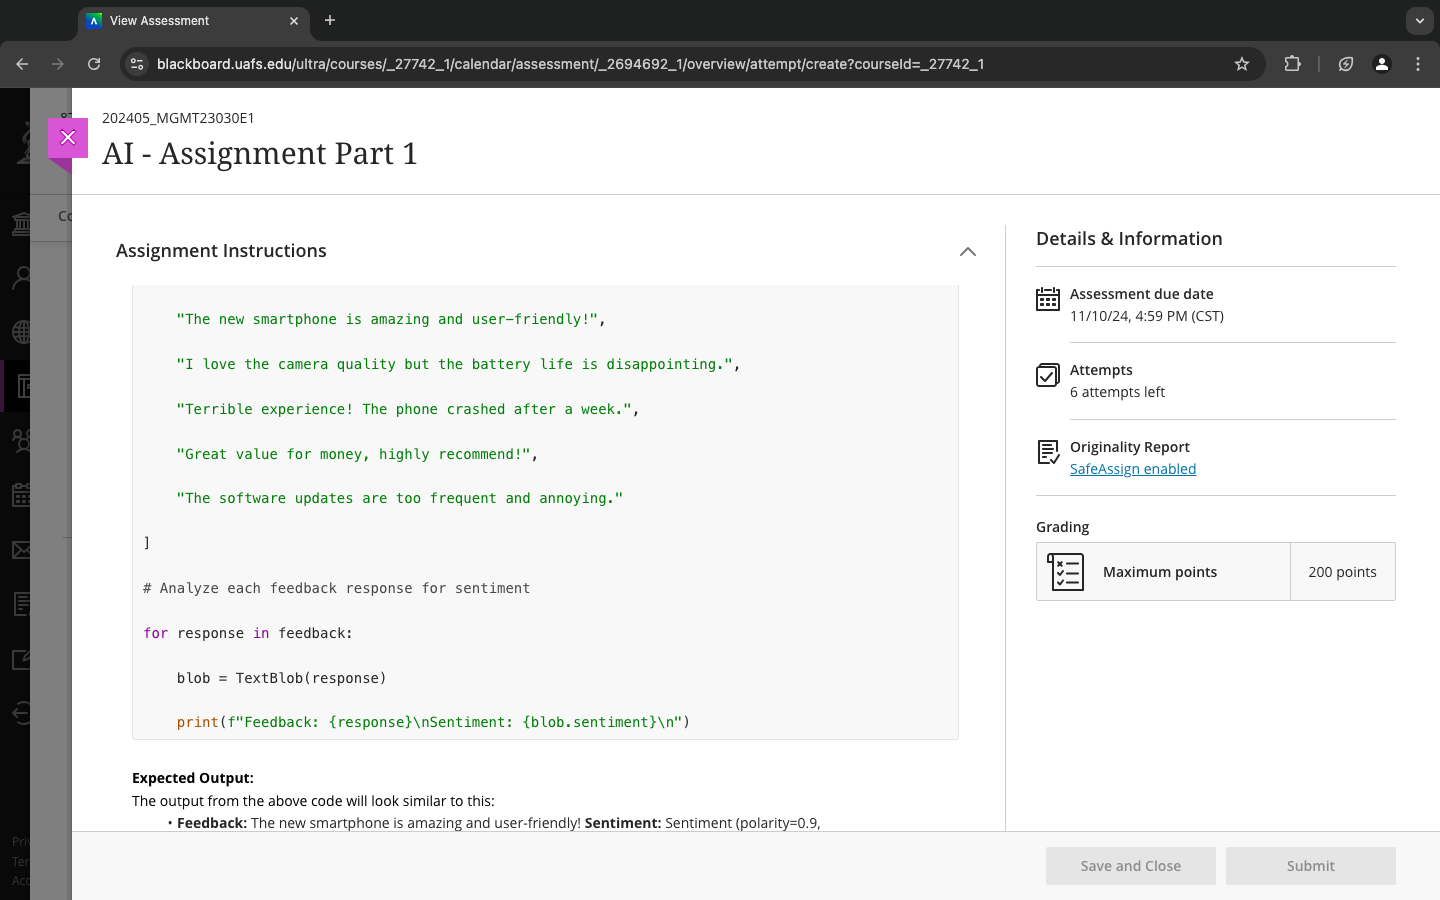Click the Assignment Instructions heading
This screenshot has height=900, width=1440.
pos(221,251)
